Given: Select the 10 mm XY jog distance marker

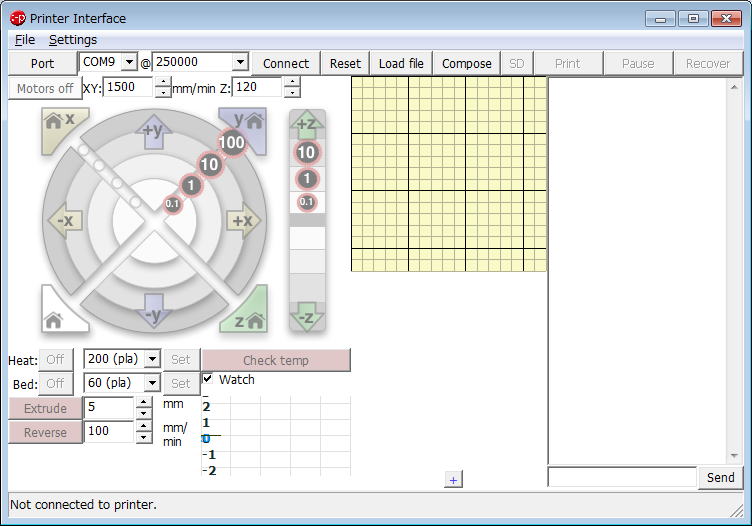Looking at the screenshot, I should [x=210, y=164].
